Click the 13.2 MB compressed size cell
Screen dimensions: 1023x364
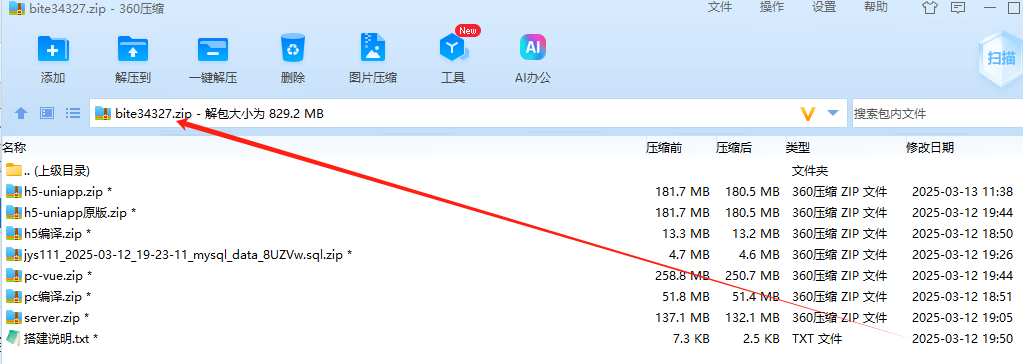(755, 234)
